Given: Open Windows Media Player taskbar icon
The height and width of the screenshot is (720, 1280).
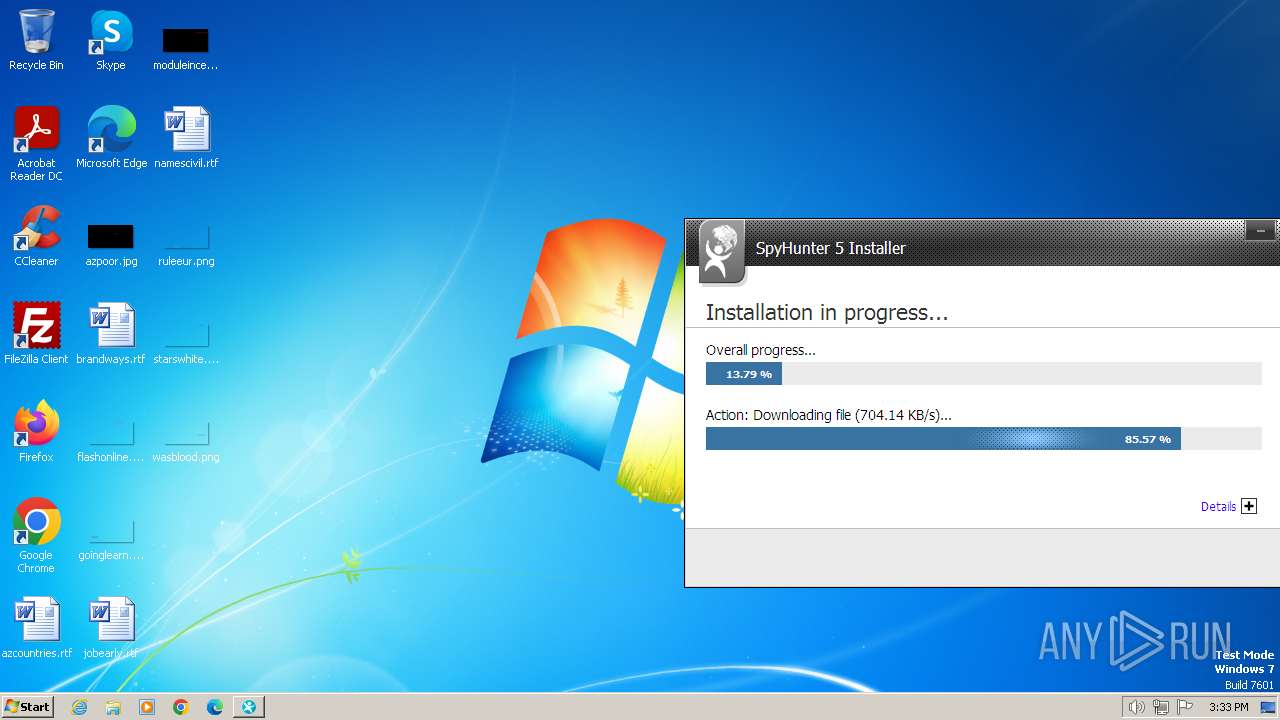Looking at the screenshot, I should pyautogui.click(x=147, y=707).
